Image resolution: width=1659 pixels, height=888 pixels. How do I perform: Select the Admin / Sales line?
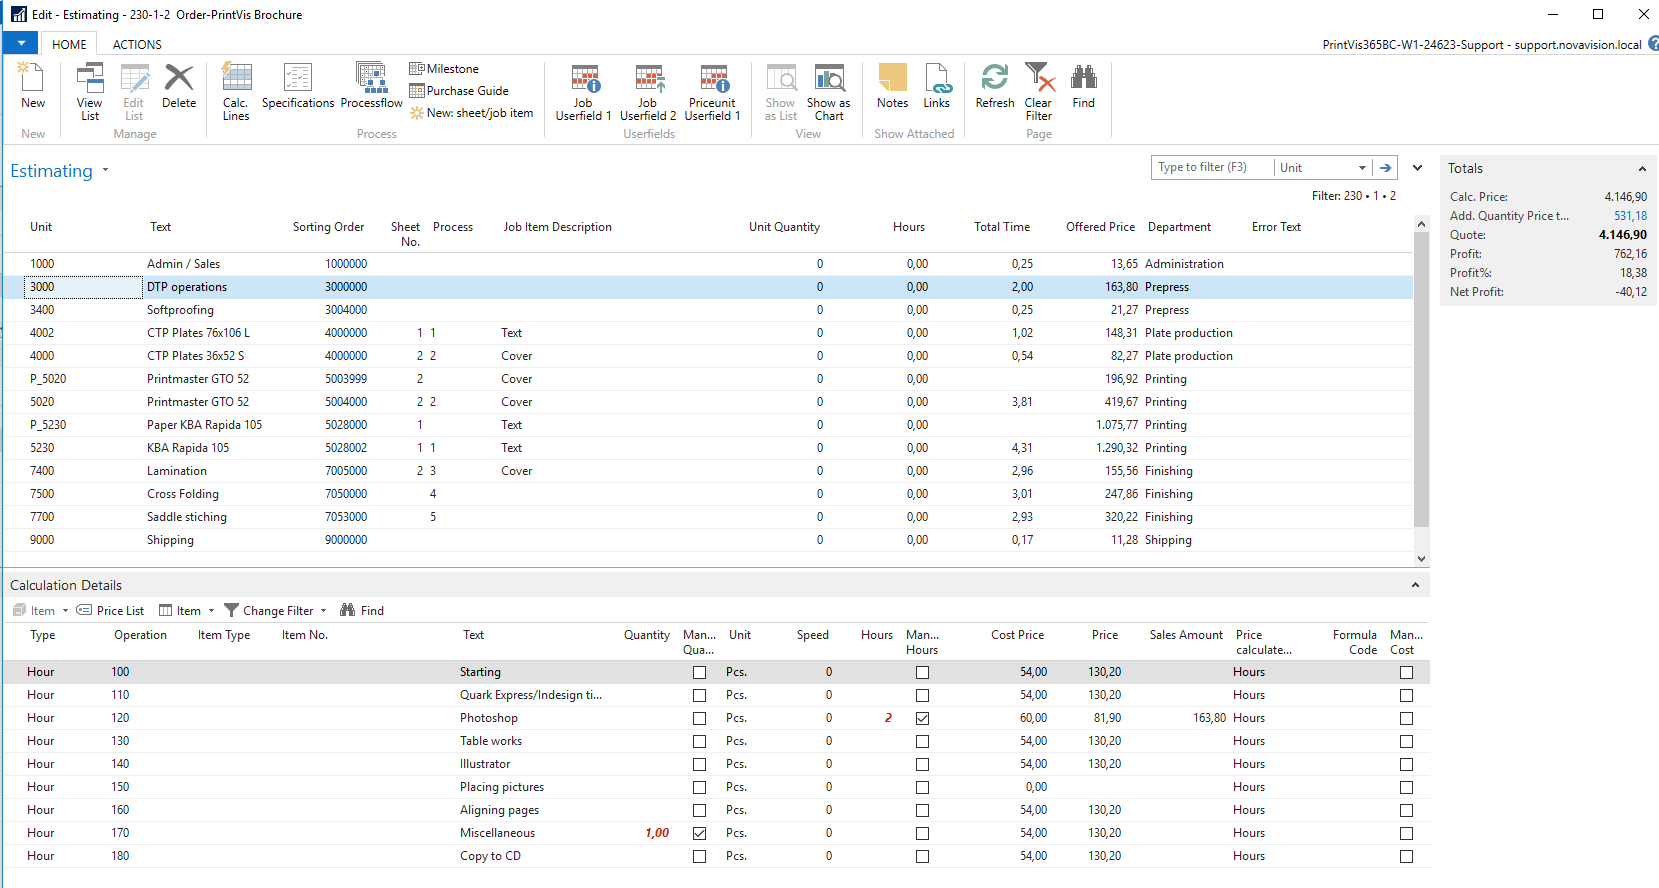(708, 264)
